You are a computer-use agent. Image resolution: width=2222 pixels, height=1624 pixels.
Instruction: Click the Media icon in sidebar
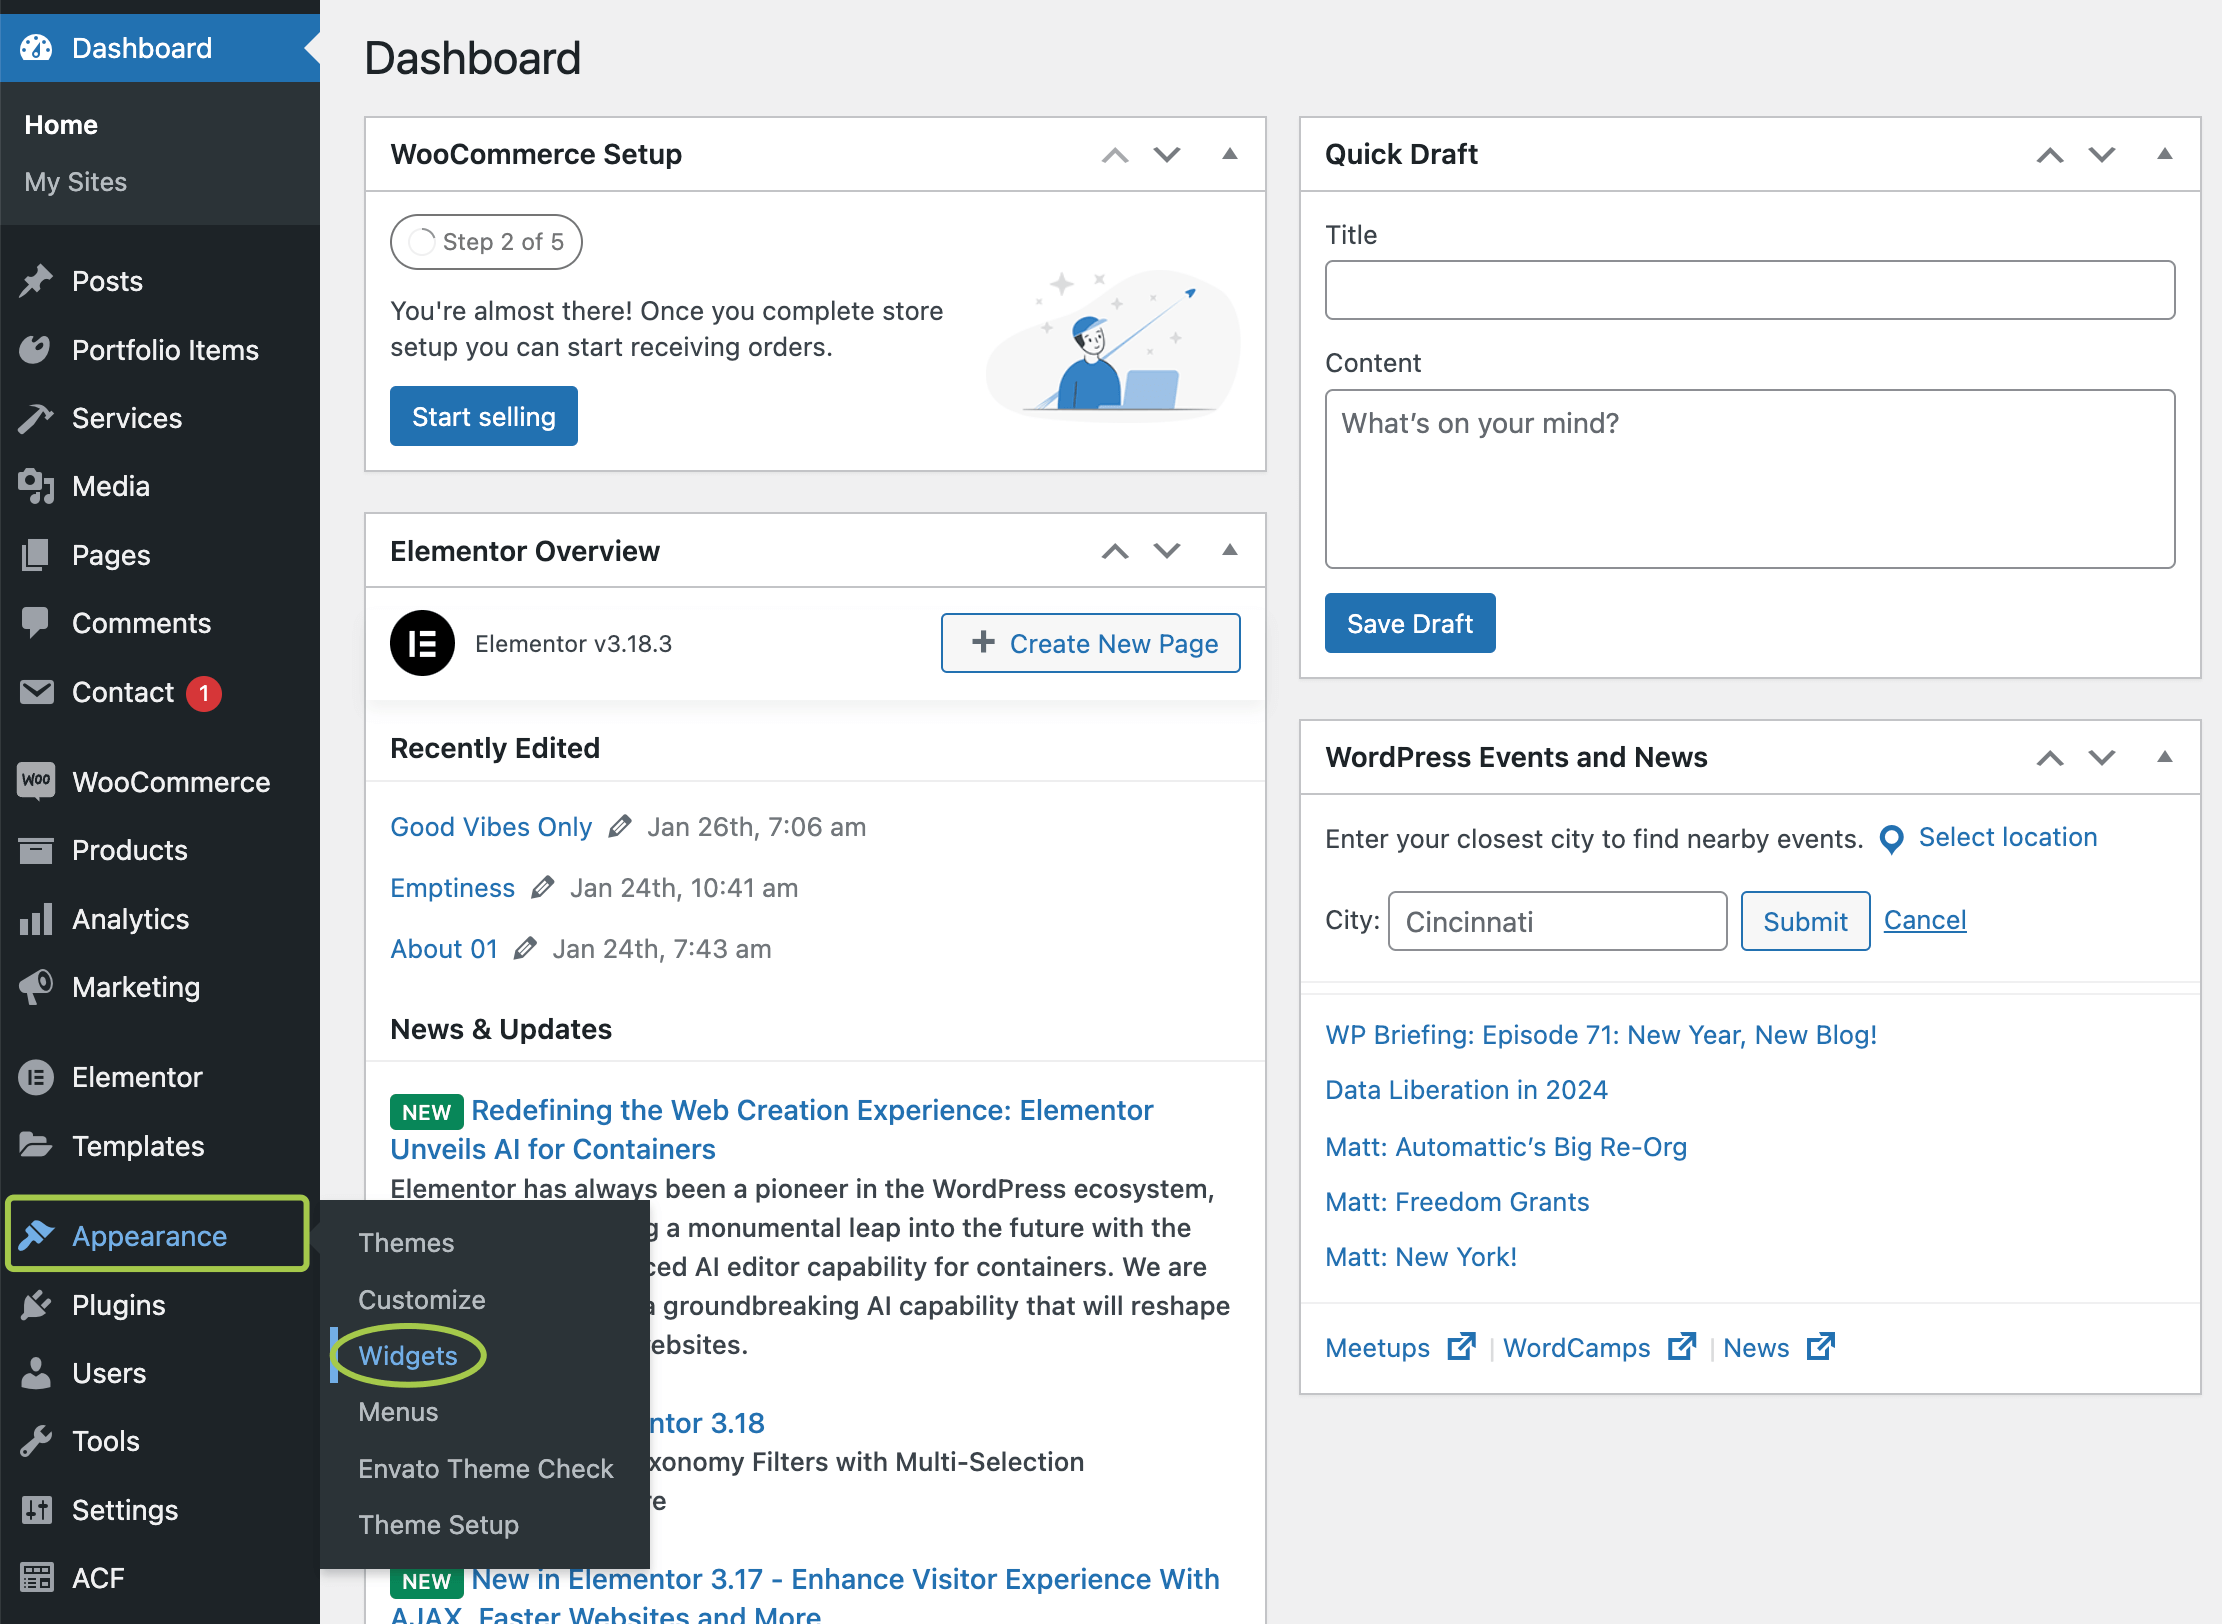coord(36,486)
